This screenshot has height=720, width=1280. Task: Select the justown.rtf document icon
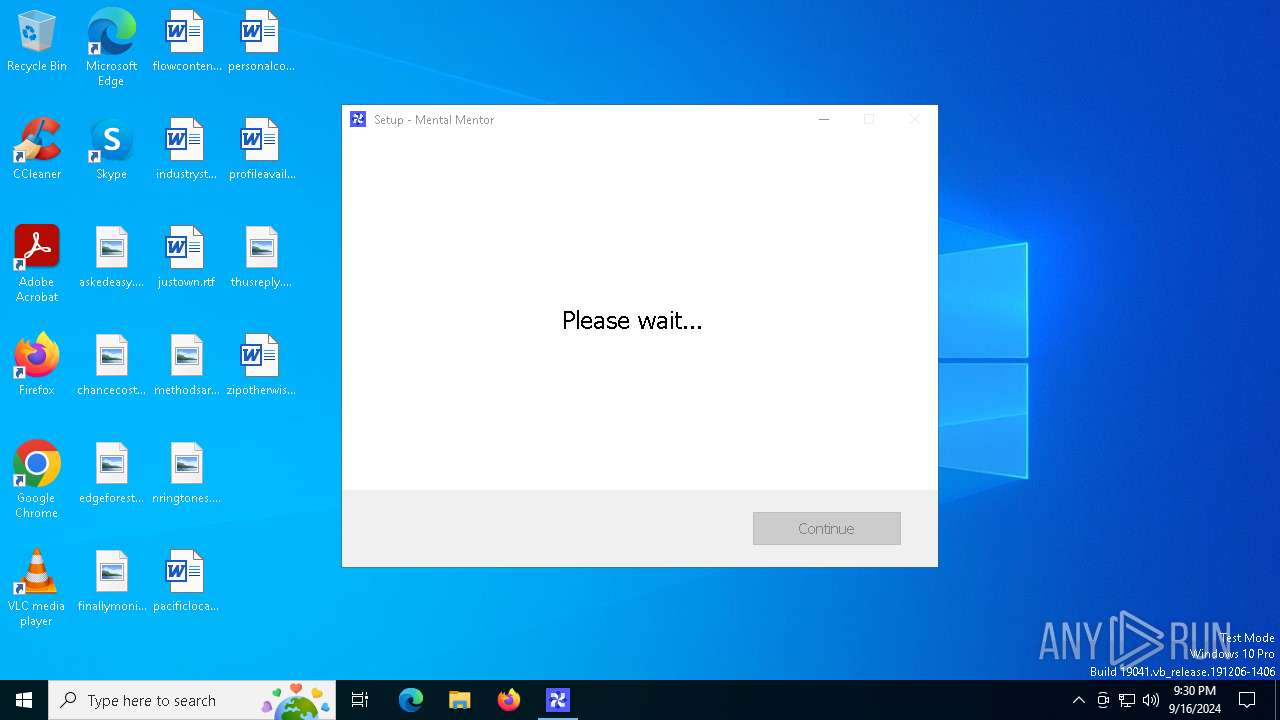point(186,257)
